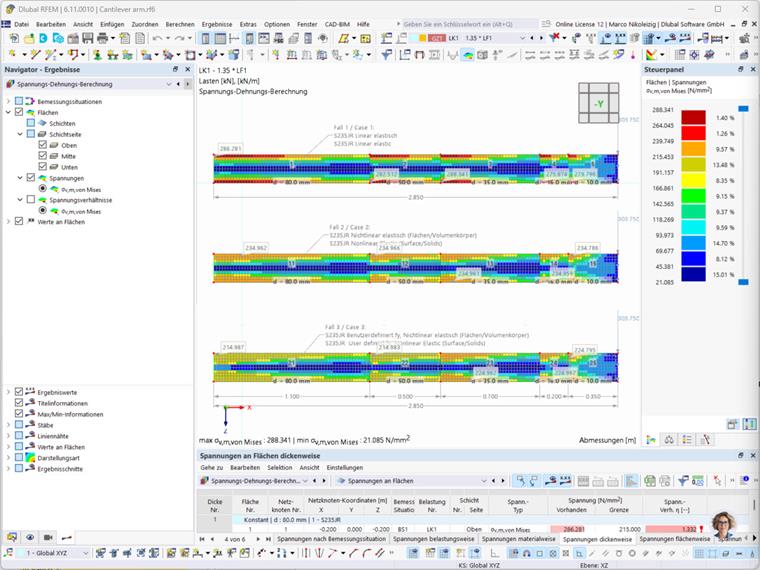Open the Spannungs-Dehnungs-Berechnung navigator dropdown
This screenshot has width=760, height=570.
(x=169, y=84)
